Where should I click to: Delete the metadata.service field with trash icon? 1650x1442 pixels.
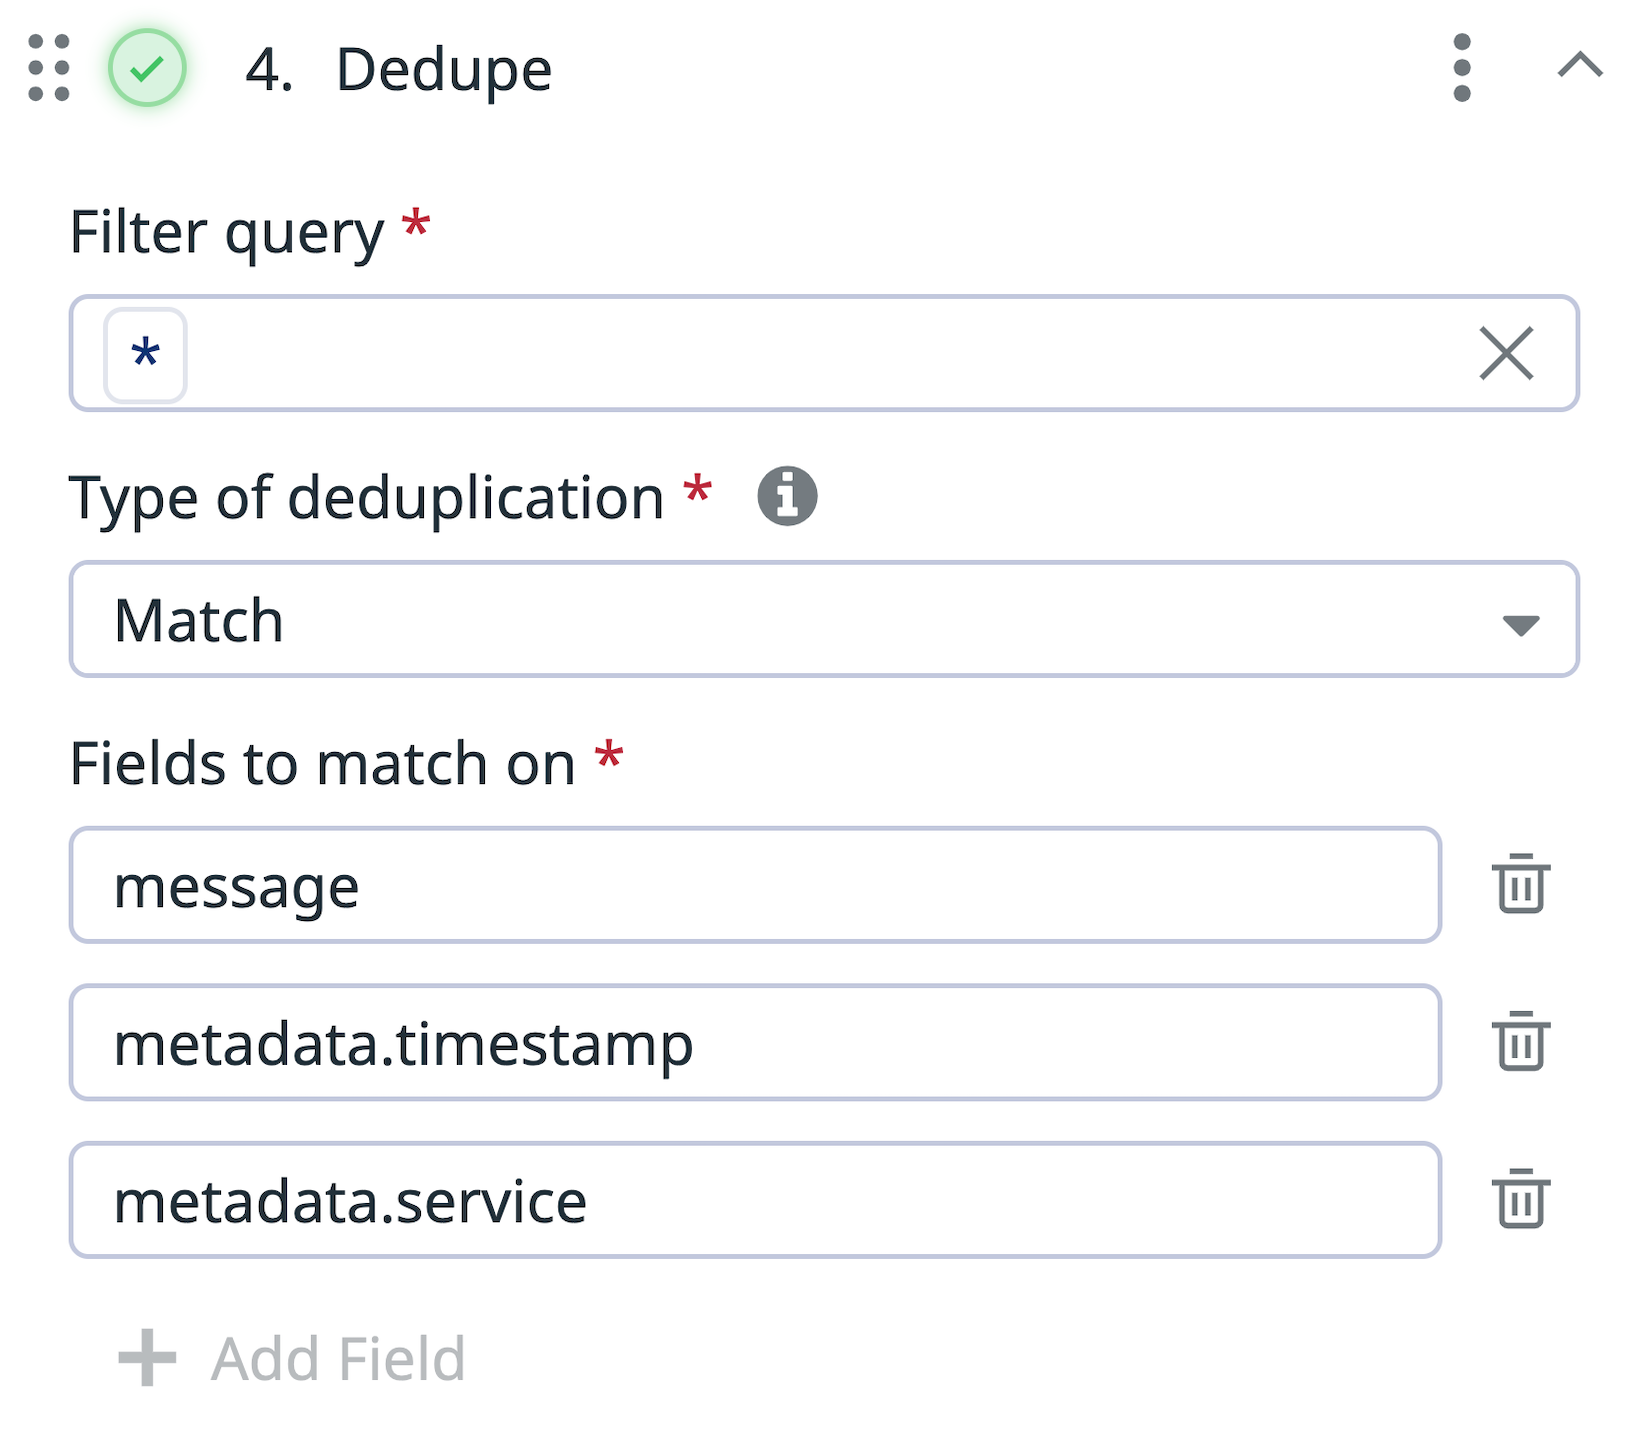(x=1519, y=1201)
